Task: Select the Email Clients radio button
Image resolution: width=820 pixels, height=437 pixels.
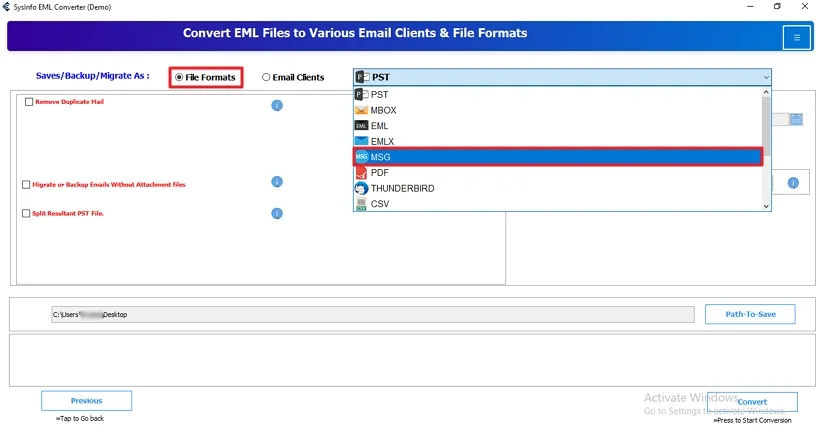Action: tap(266, 77)
